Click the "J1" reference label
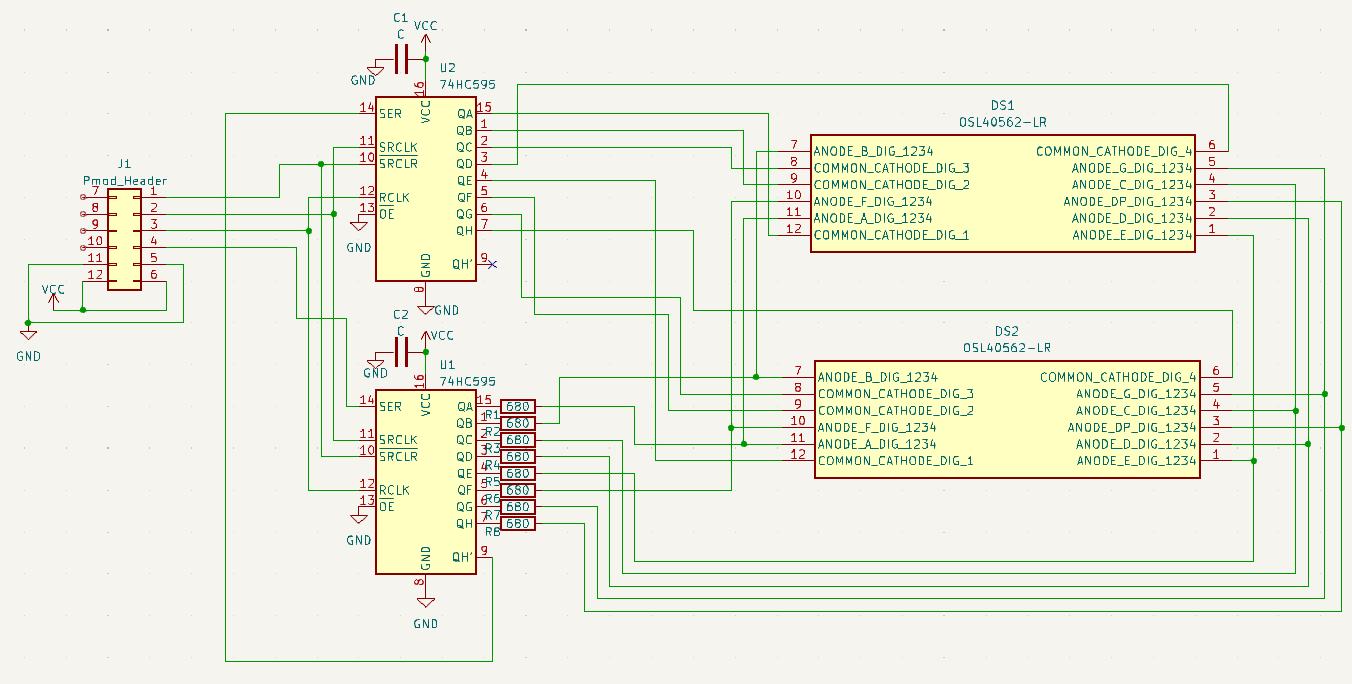Image resolution: width=1352 pixels, height=684 pixels. click(124, 163)
